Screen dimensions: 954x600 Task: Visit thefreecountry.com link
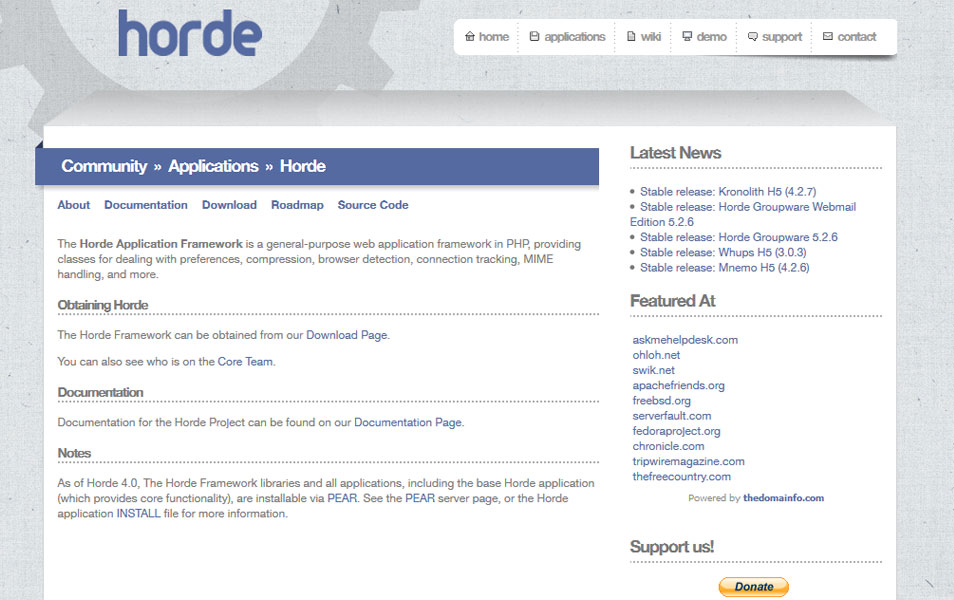click(x=681, y=477)
